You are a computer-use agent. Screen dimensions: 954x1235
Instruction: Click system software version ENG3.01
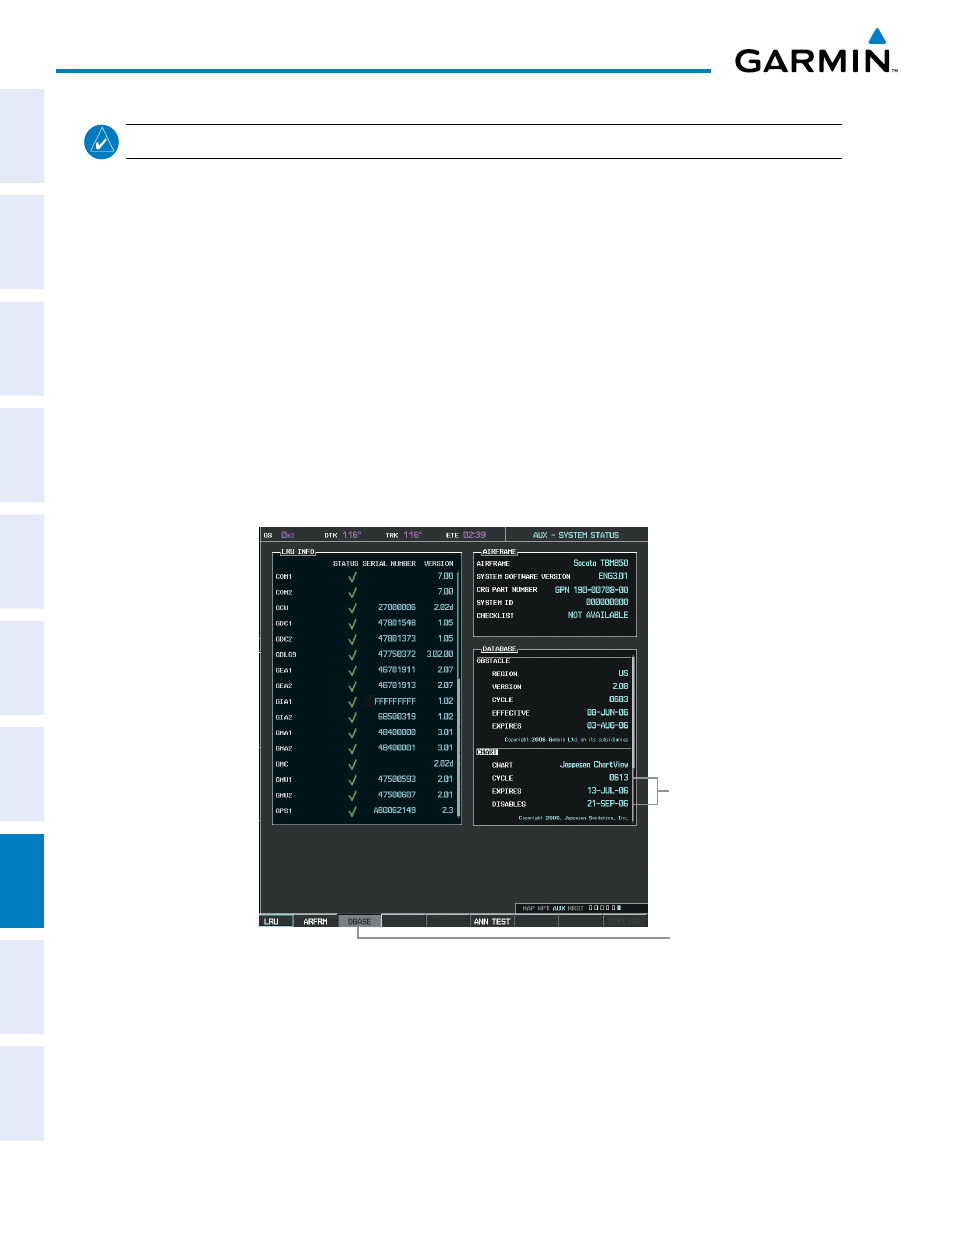click(x=614, y=577)
